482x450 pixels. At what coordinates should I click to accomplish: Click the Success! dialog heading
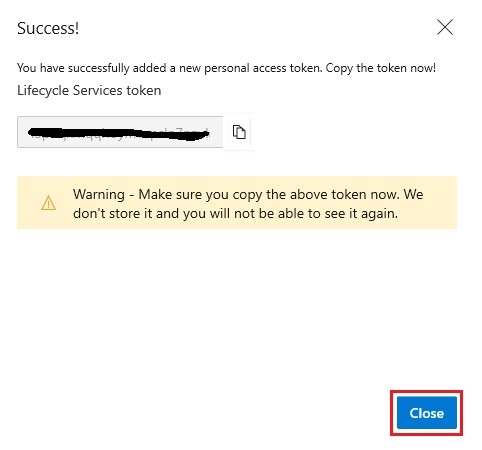tap(48, 28)
